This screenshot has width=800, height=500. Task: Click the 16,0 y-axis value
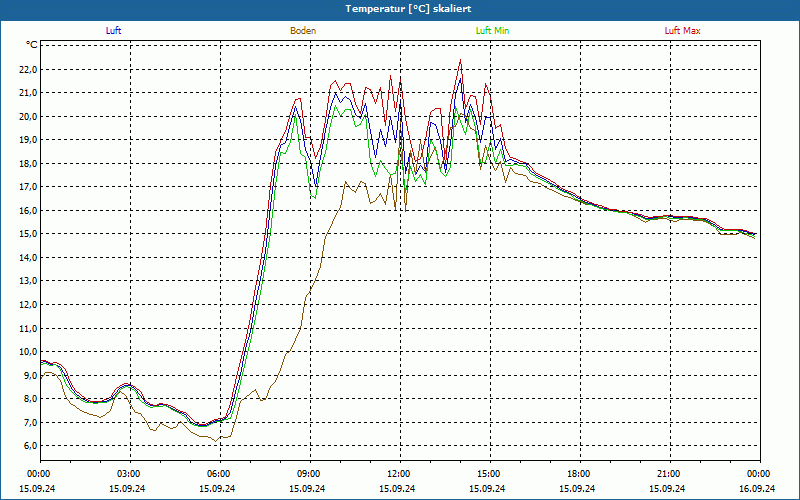point(28,211)
